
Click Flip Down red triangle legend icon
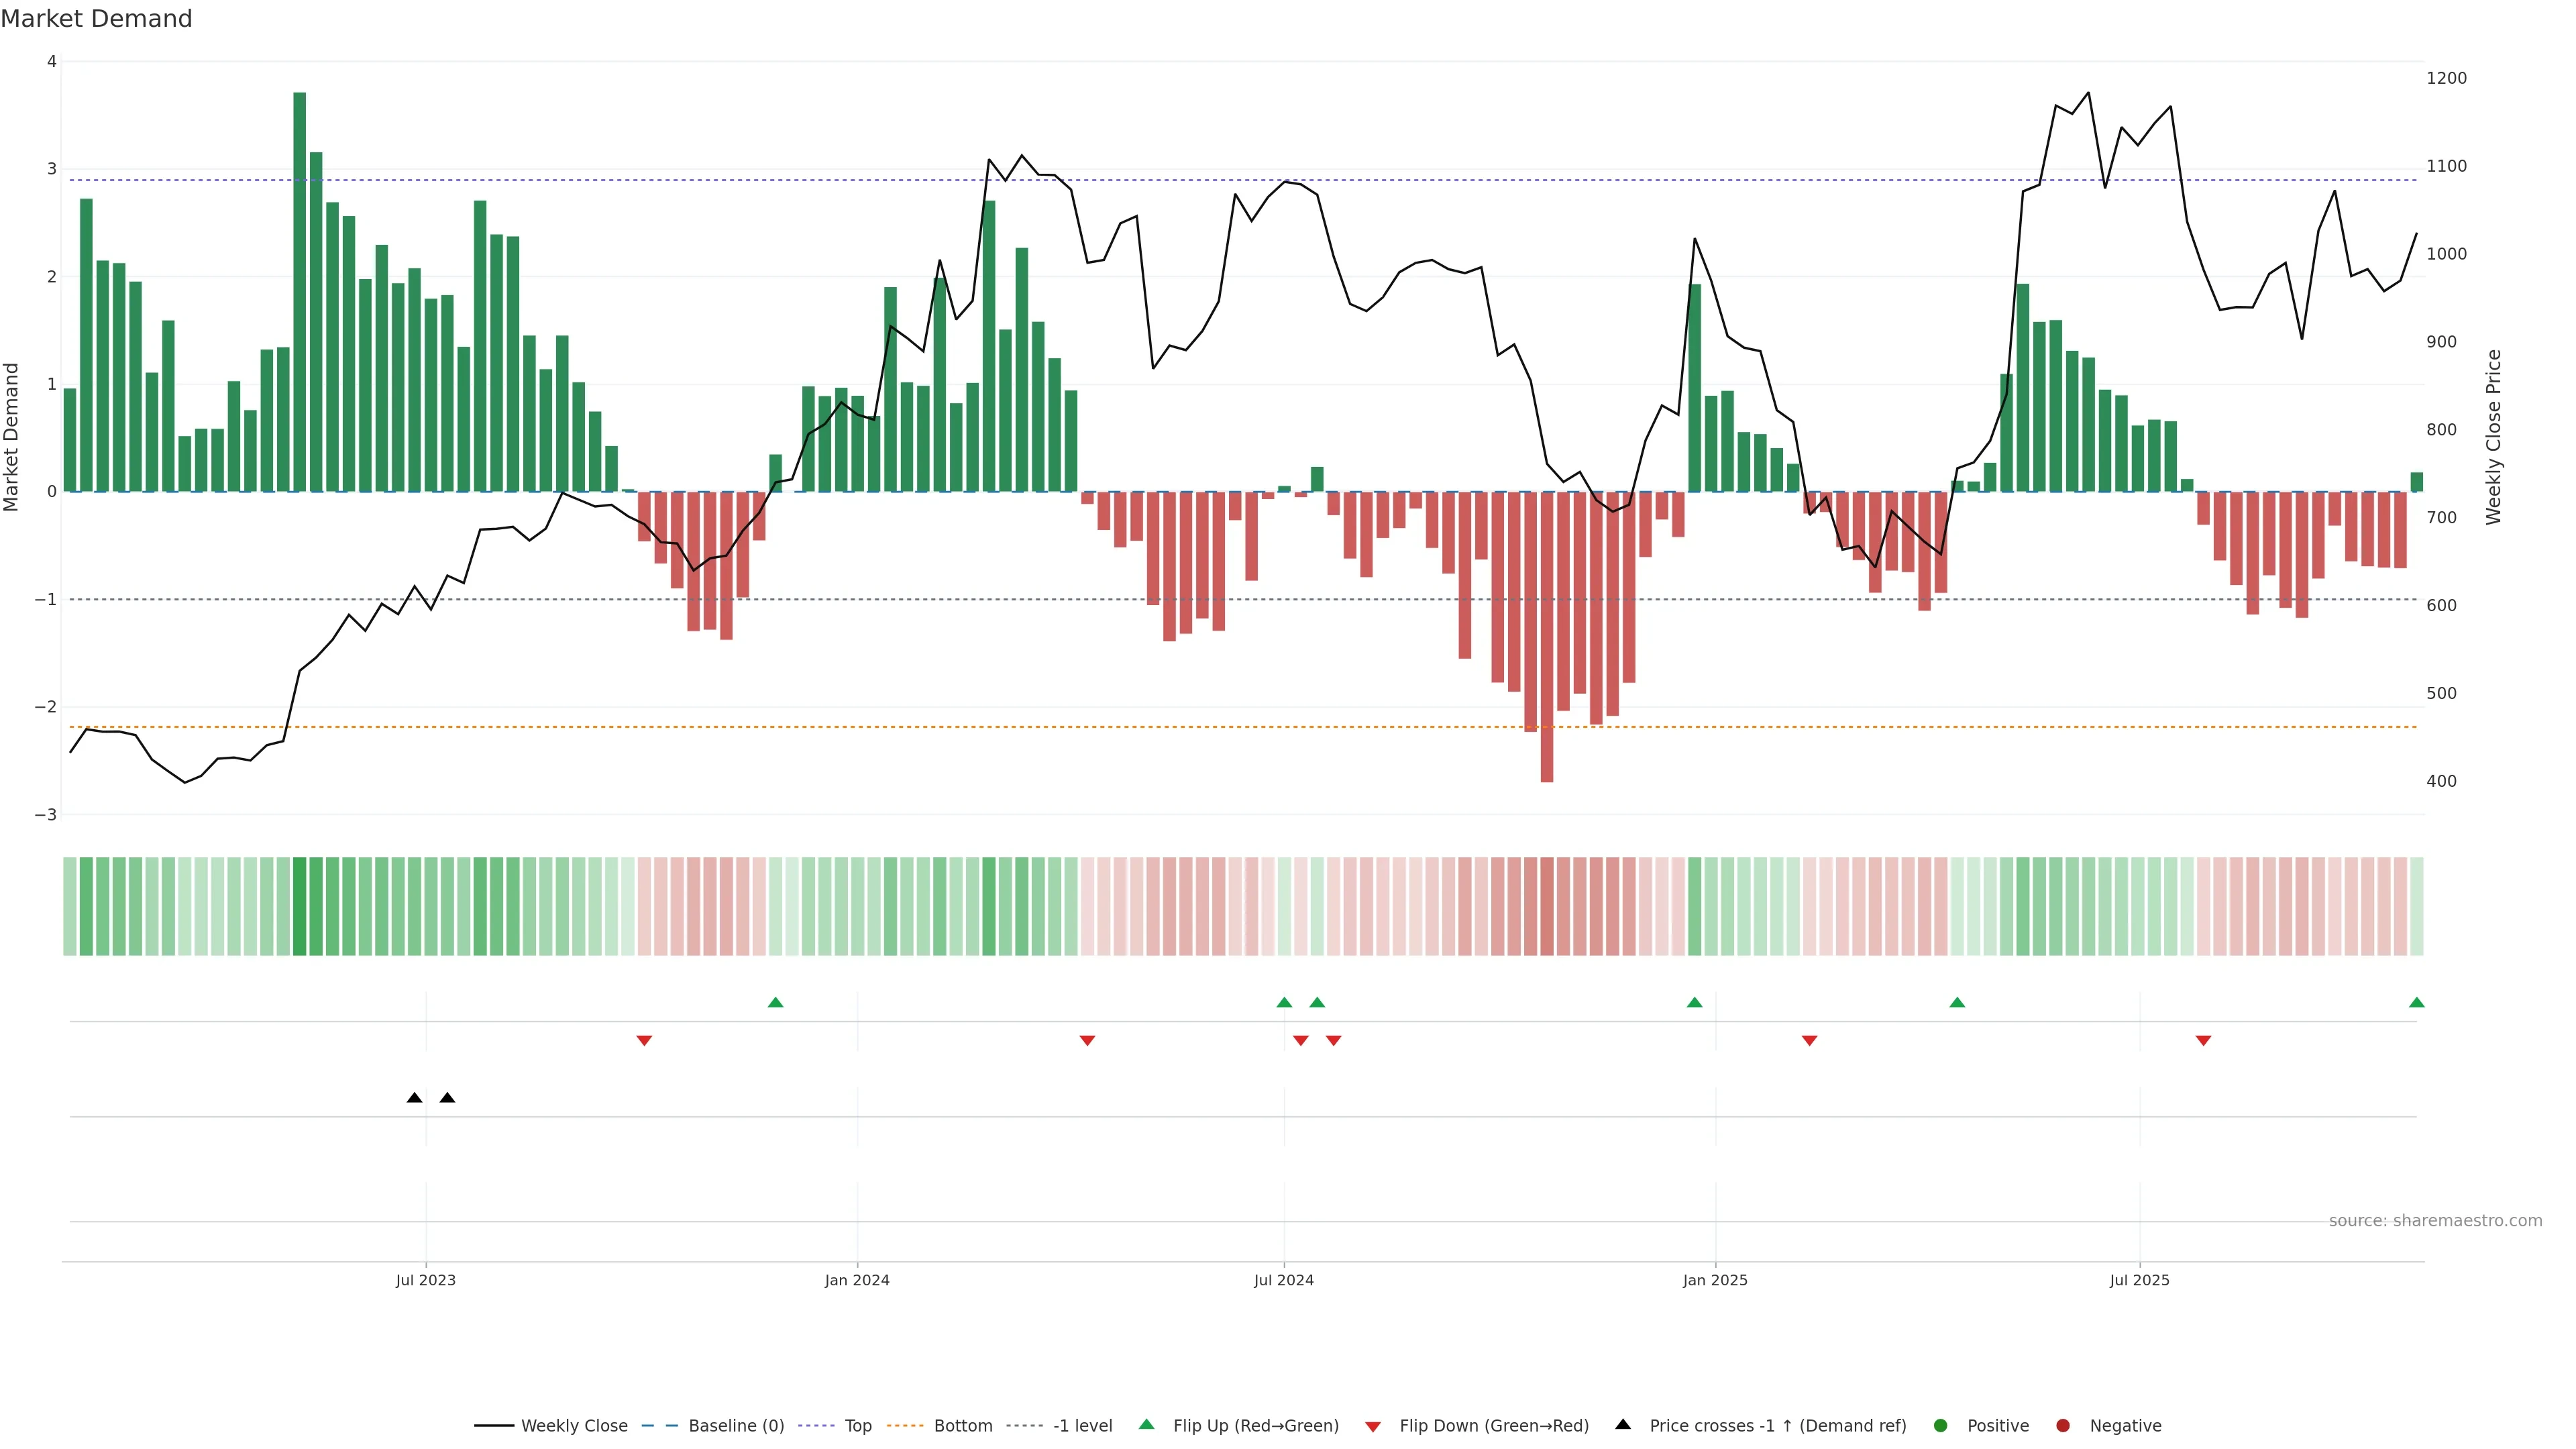pyautogui.click(x=1373, y=1427)
